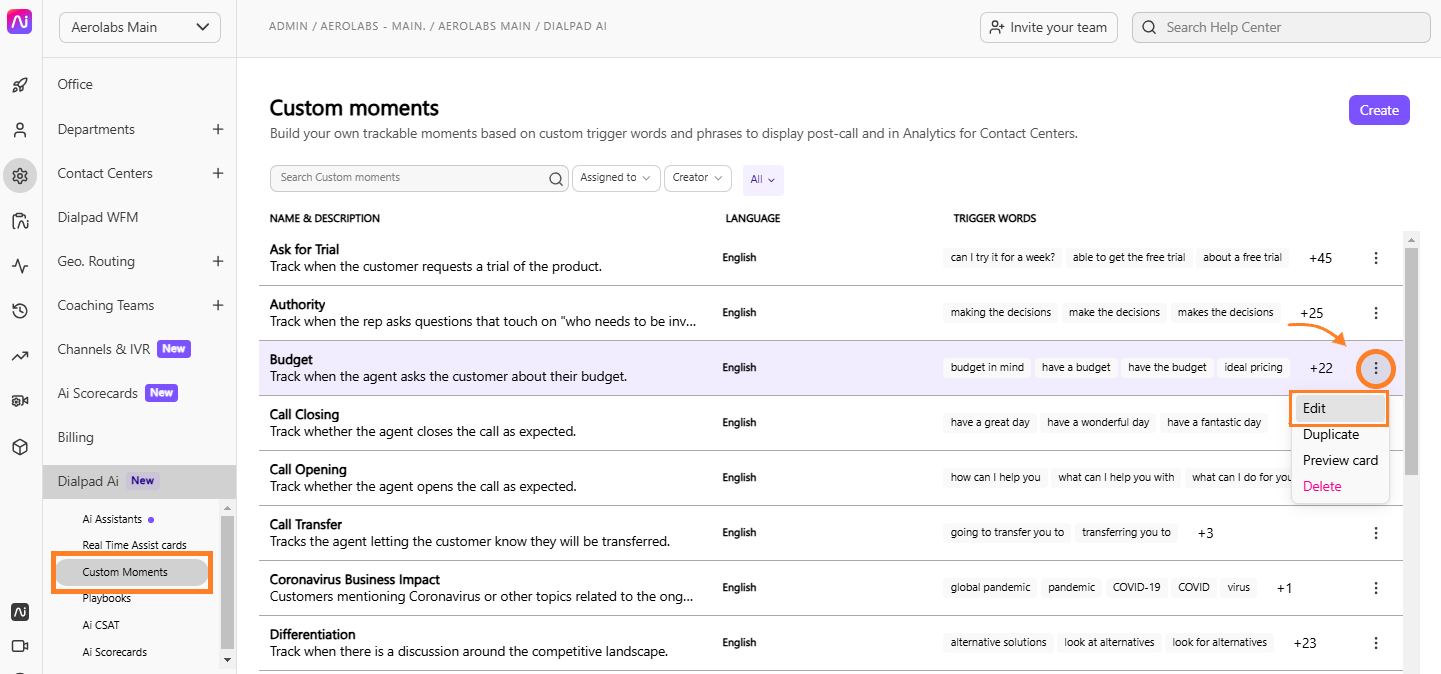
Task: Click the Dialpad Ai logo icon
Action: pyautogui.click(x=19, y=22)
